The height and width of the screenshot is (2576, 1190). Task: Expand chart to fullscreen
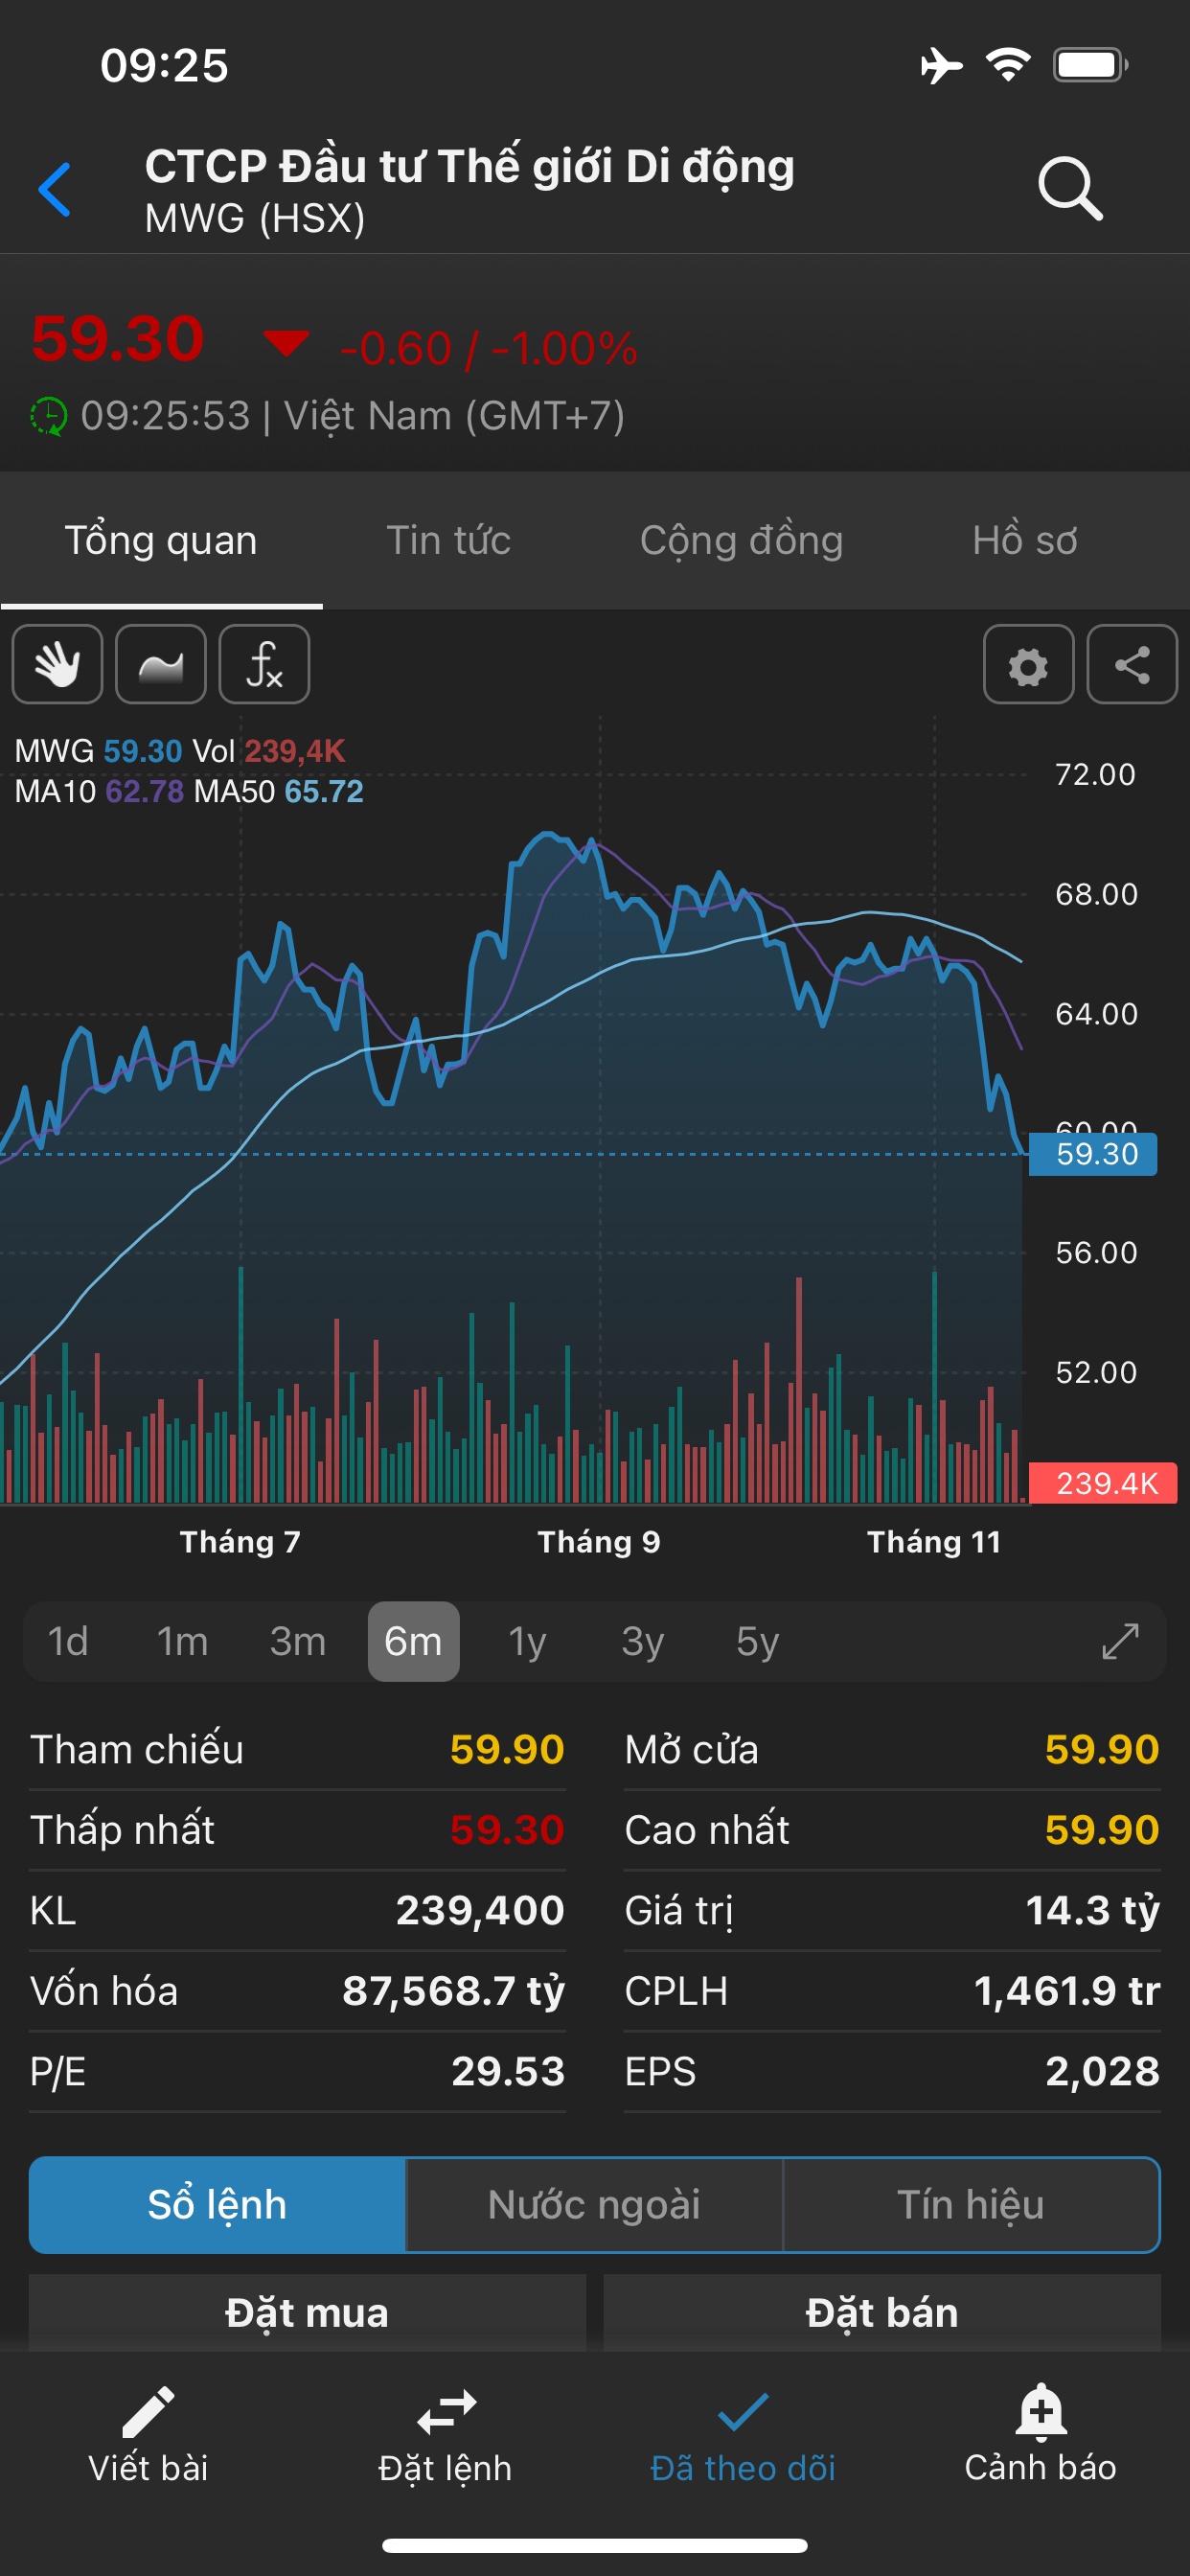point(1120,1641)
